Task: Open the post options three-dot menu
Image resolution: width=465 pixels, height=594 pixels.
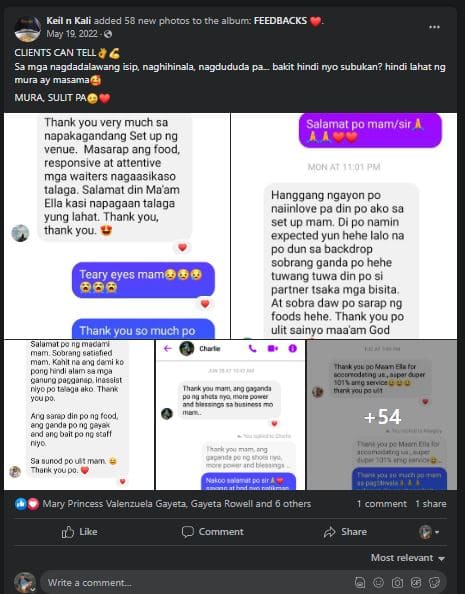Action: (x=434, y=27)
